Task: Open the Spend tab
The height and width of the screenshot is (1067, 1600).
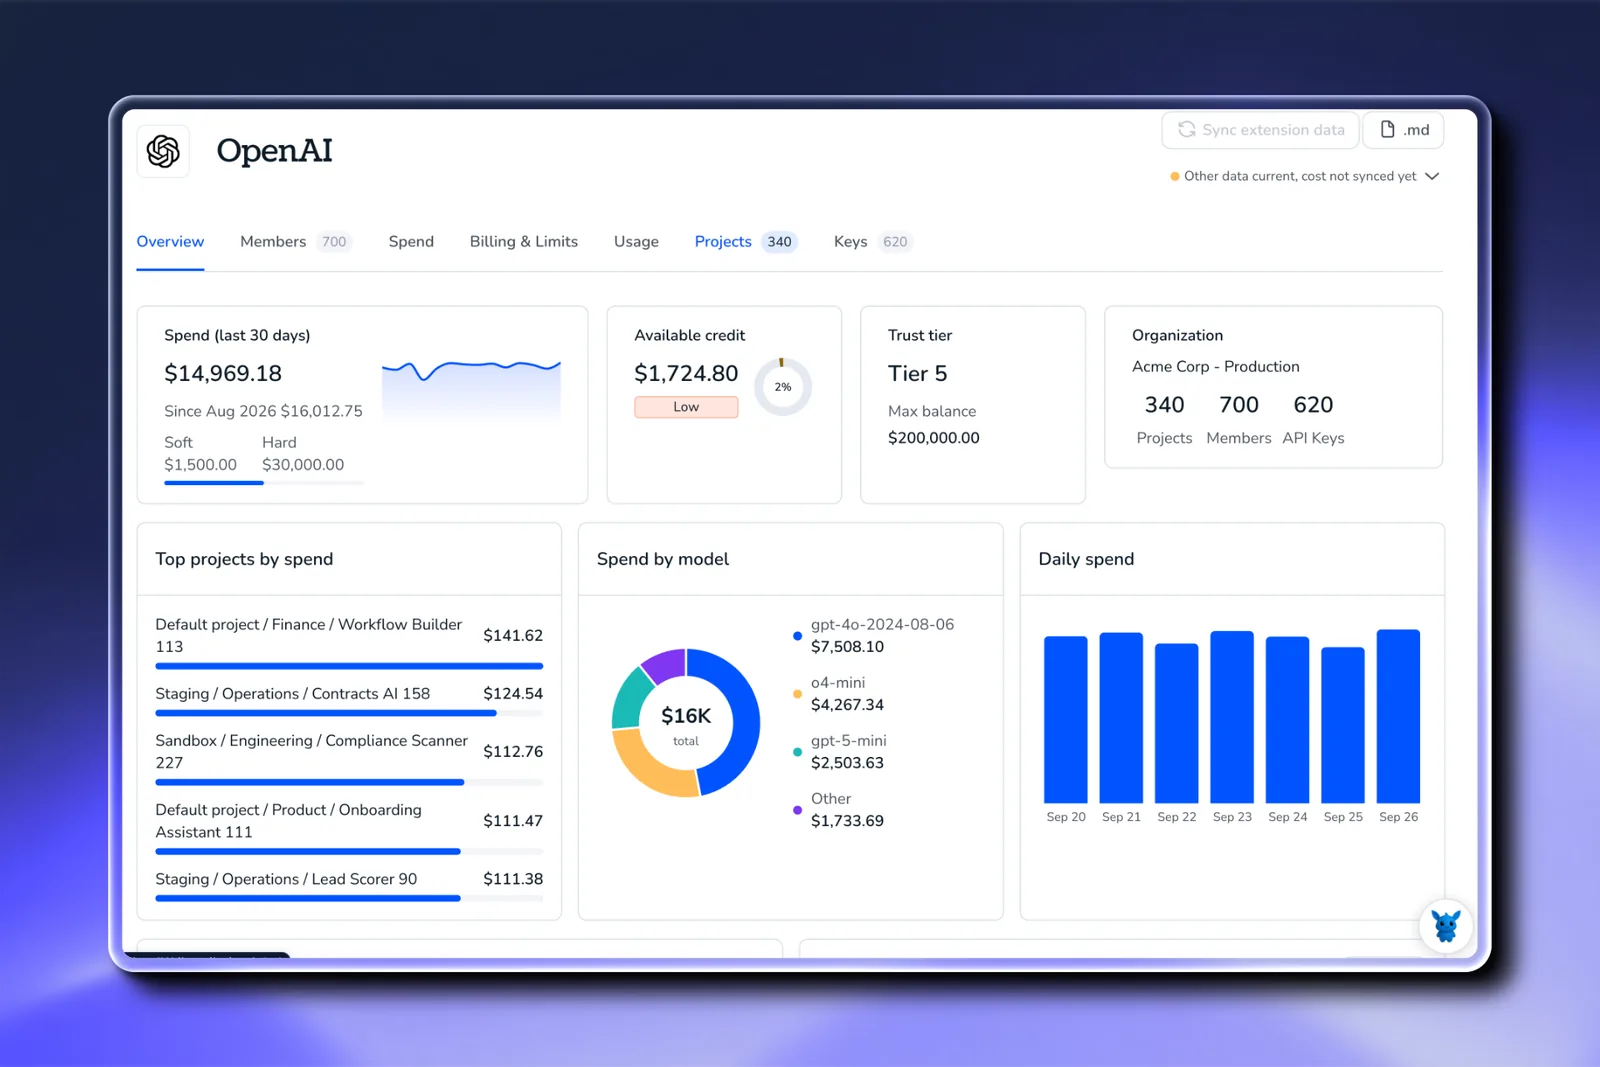Action: 411,242
